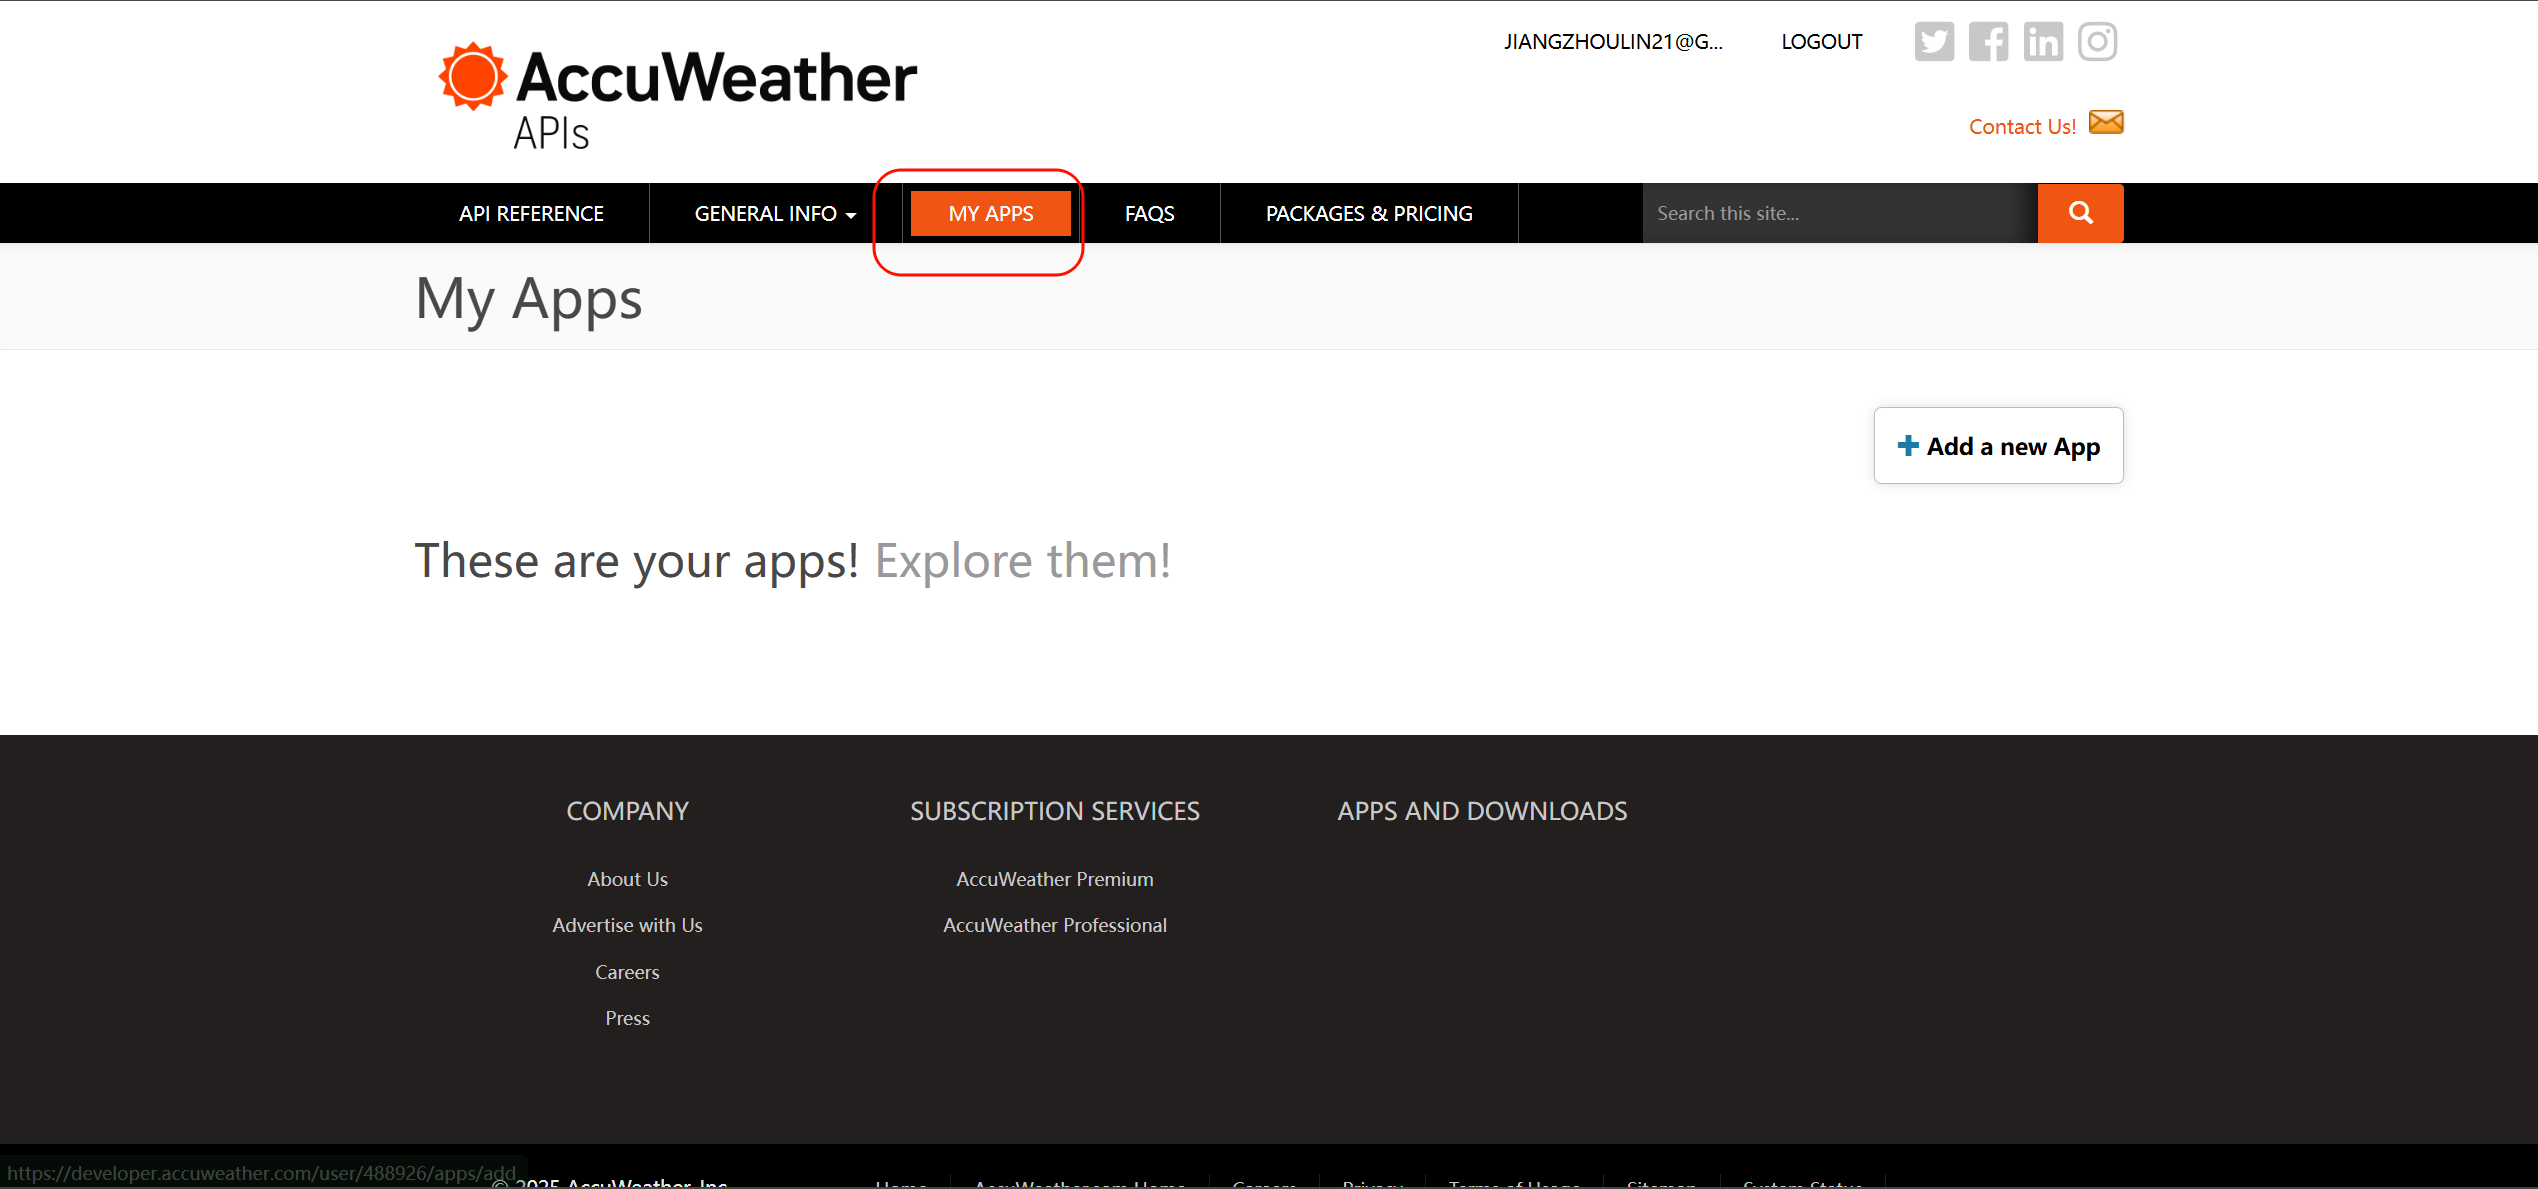The image size is (2538, 1189).
Task: Click the Subscription Services footer heading
Action: click(1055, 811)
